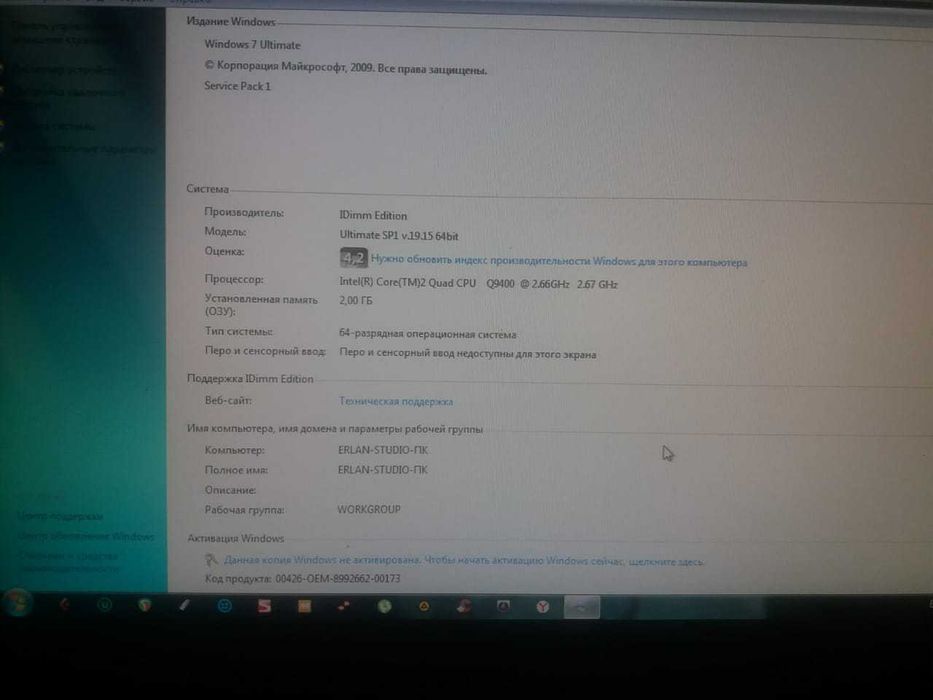Open the blue smiley face taskbar icon
The width and height of the screenshot is (933, 700).
coord(224,606)
